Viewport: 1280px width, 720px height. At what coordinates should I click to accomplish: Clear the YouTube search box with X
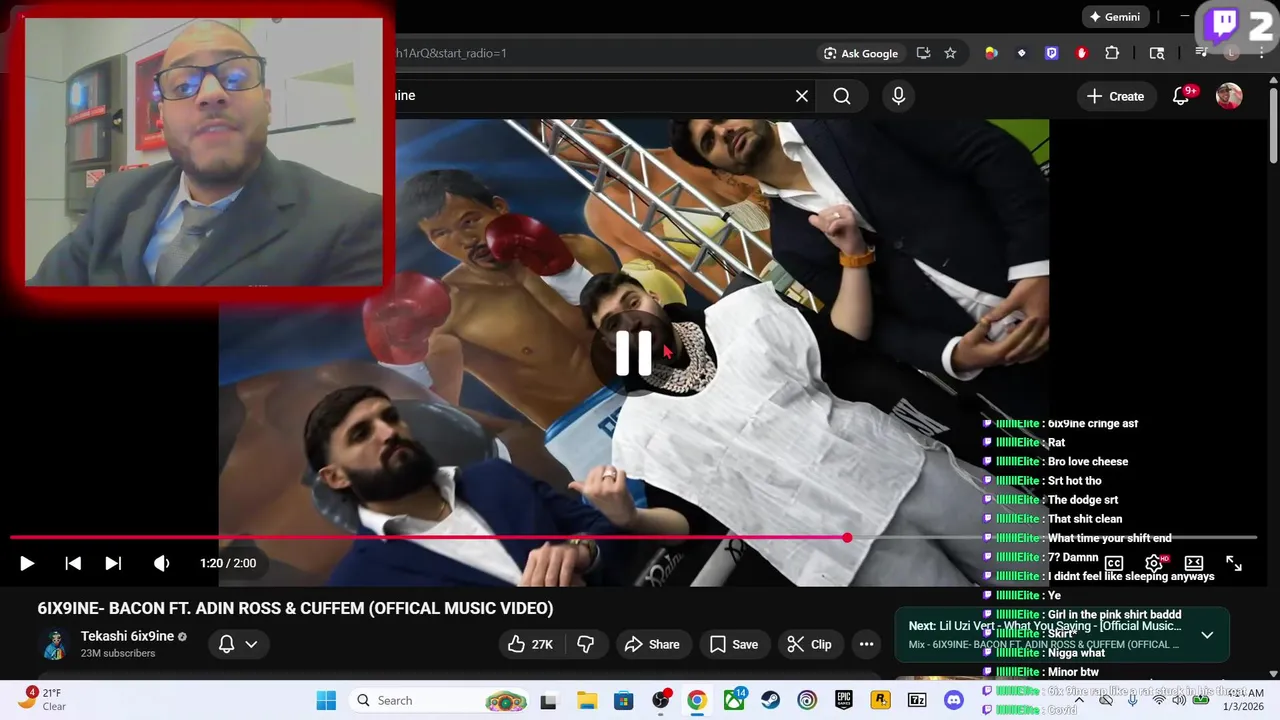[802, 96]
